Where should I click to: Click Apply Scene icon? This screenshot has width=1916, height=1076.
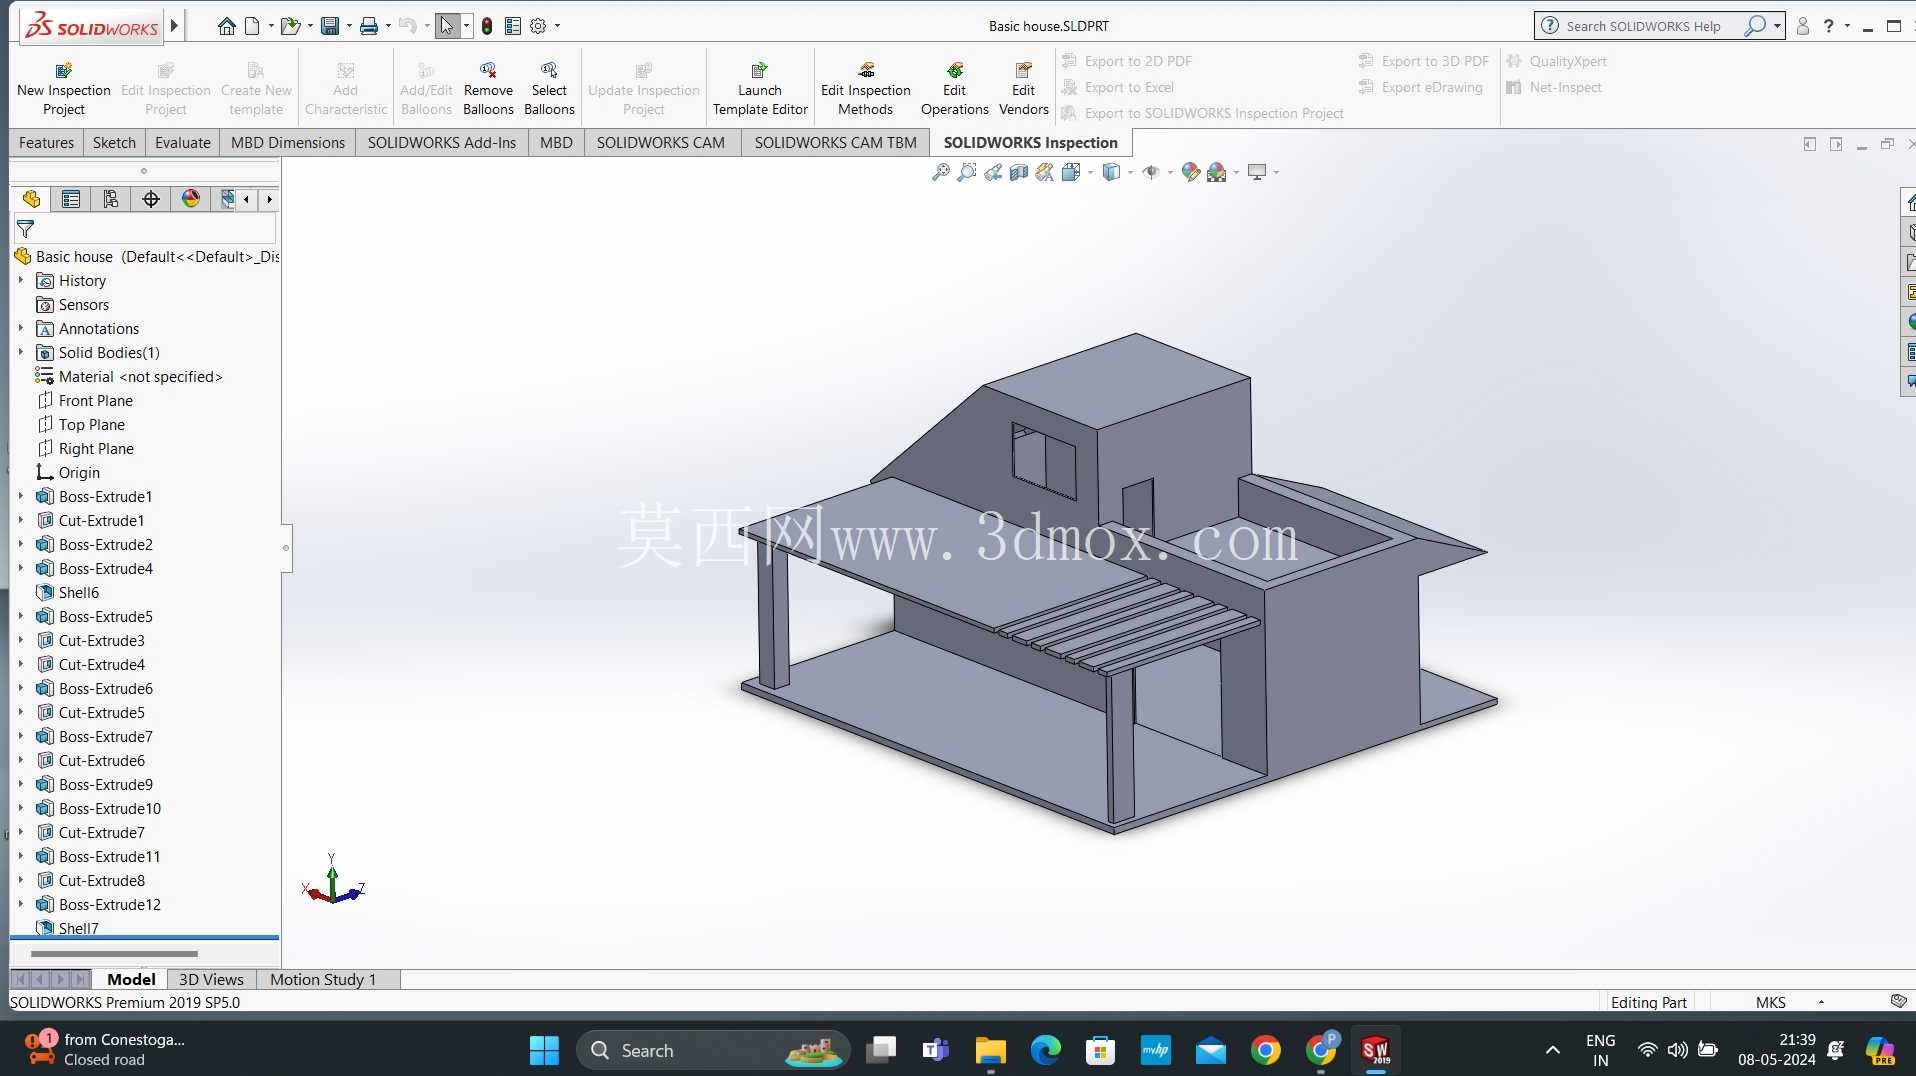point(1217,172)
